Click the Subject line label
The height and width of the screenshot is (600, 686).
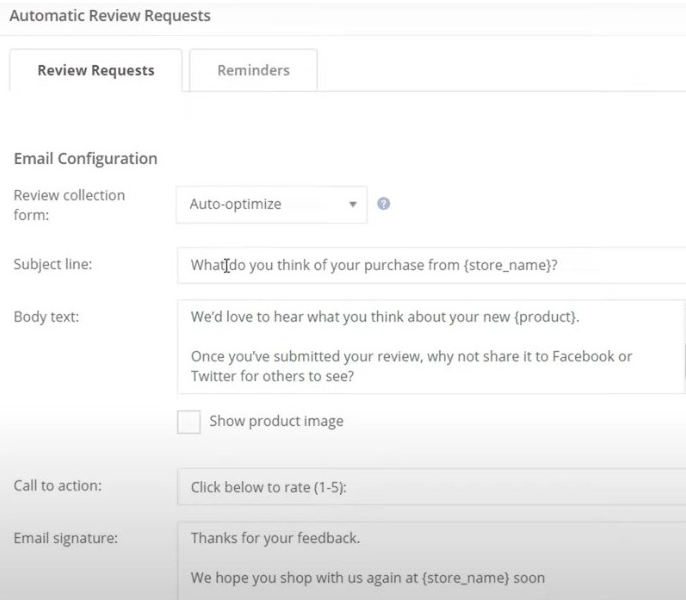click(53, 264)
